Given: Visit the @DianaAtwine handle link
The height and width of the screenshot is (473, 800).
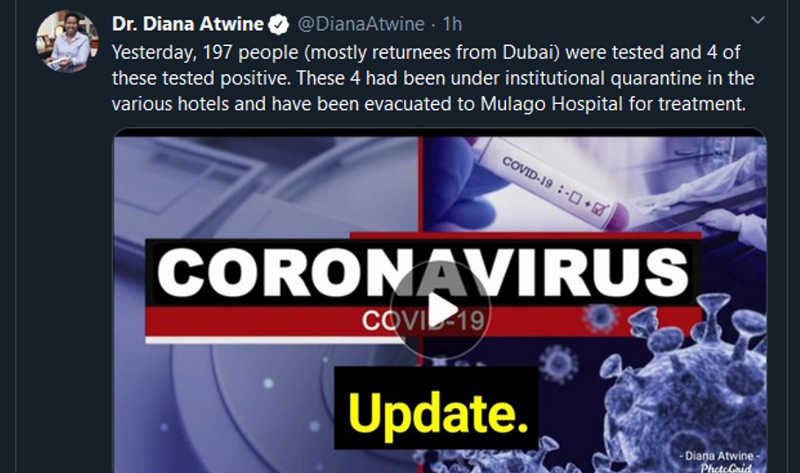Looking at the screenshot, I should click(x=361, y=24).
